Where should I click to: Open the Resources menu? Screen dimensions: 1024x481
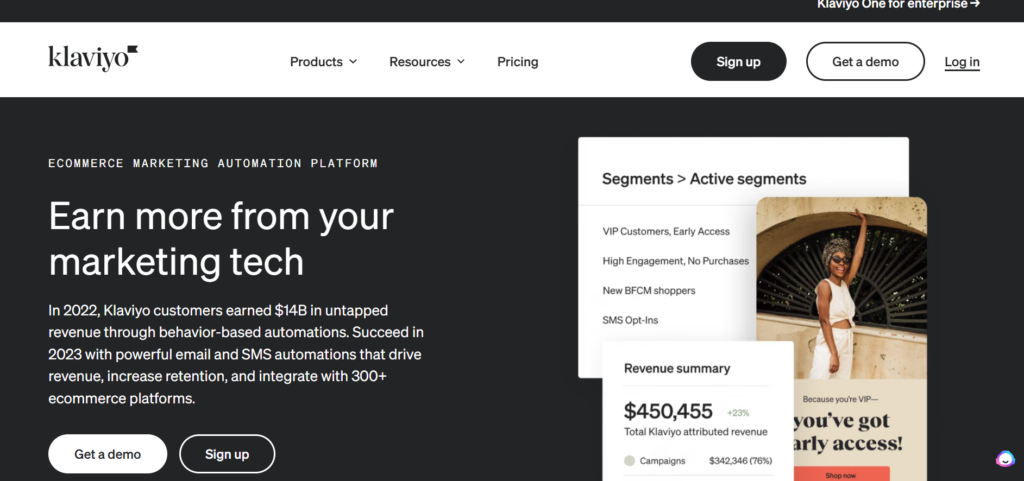coord(420,62)
